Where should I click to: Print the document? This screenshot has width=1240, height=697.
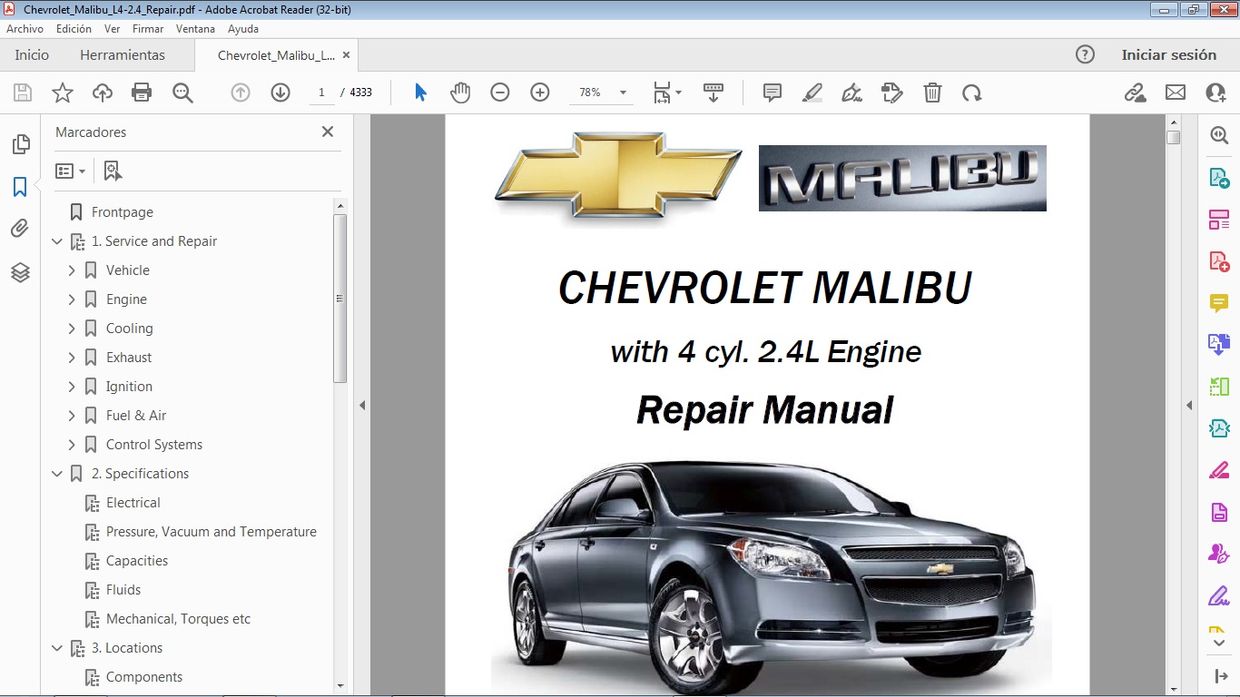point(141,92)
